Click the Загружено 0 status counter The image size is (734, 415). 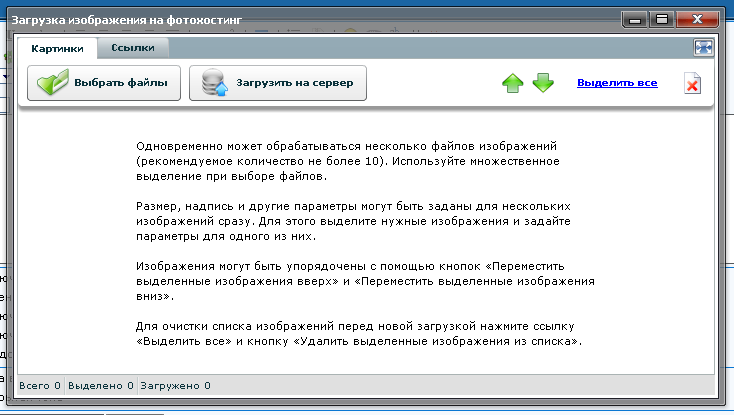coord(176,385)
